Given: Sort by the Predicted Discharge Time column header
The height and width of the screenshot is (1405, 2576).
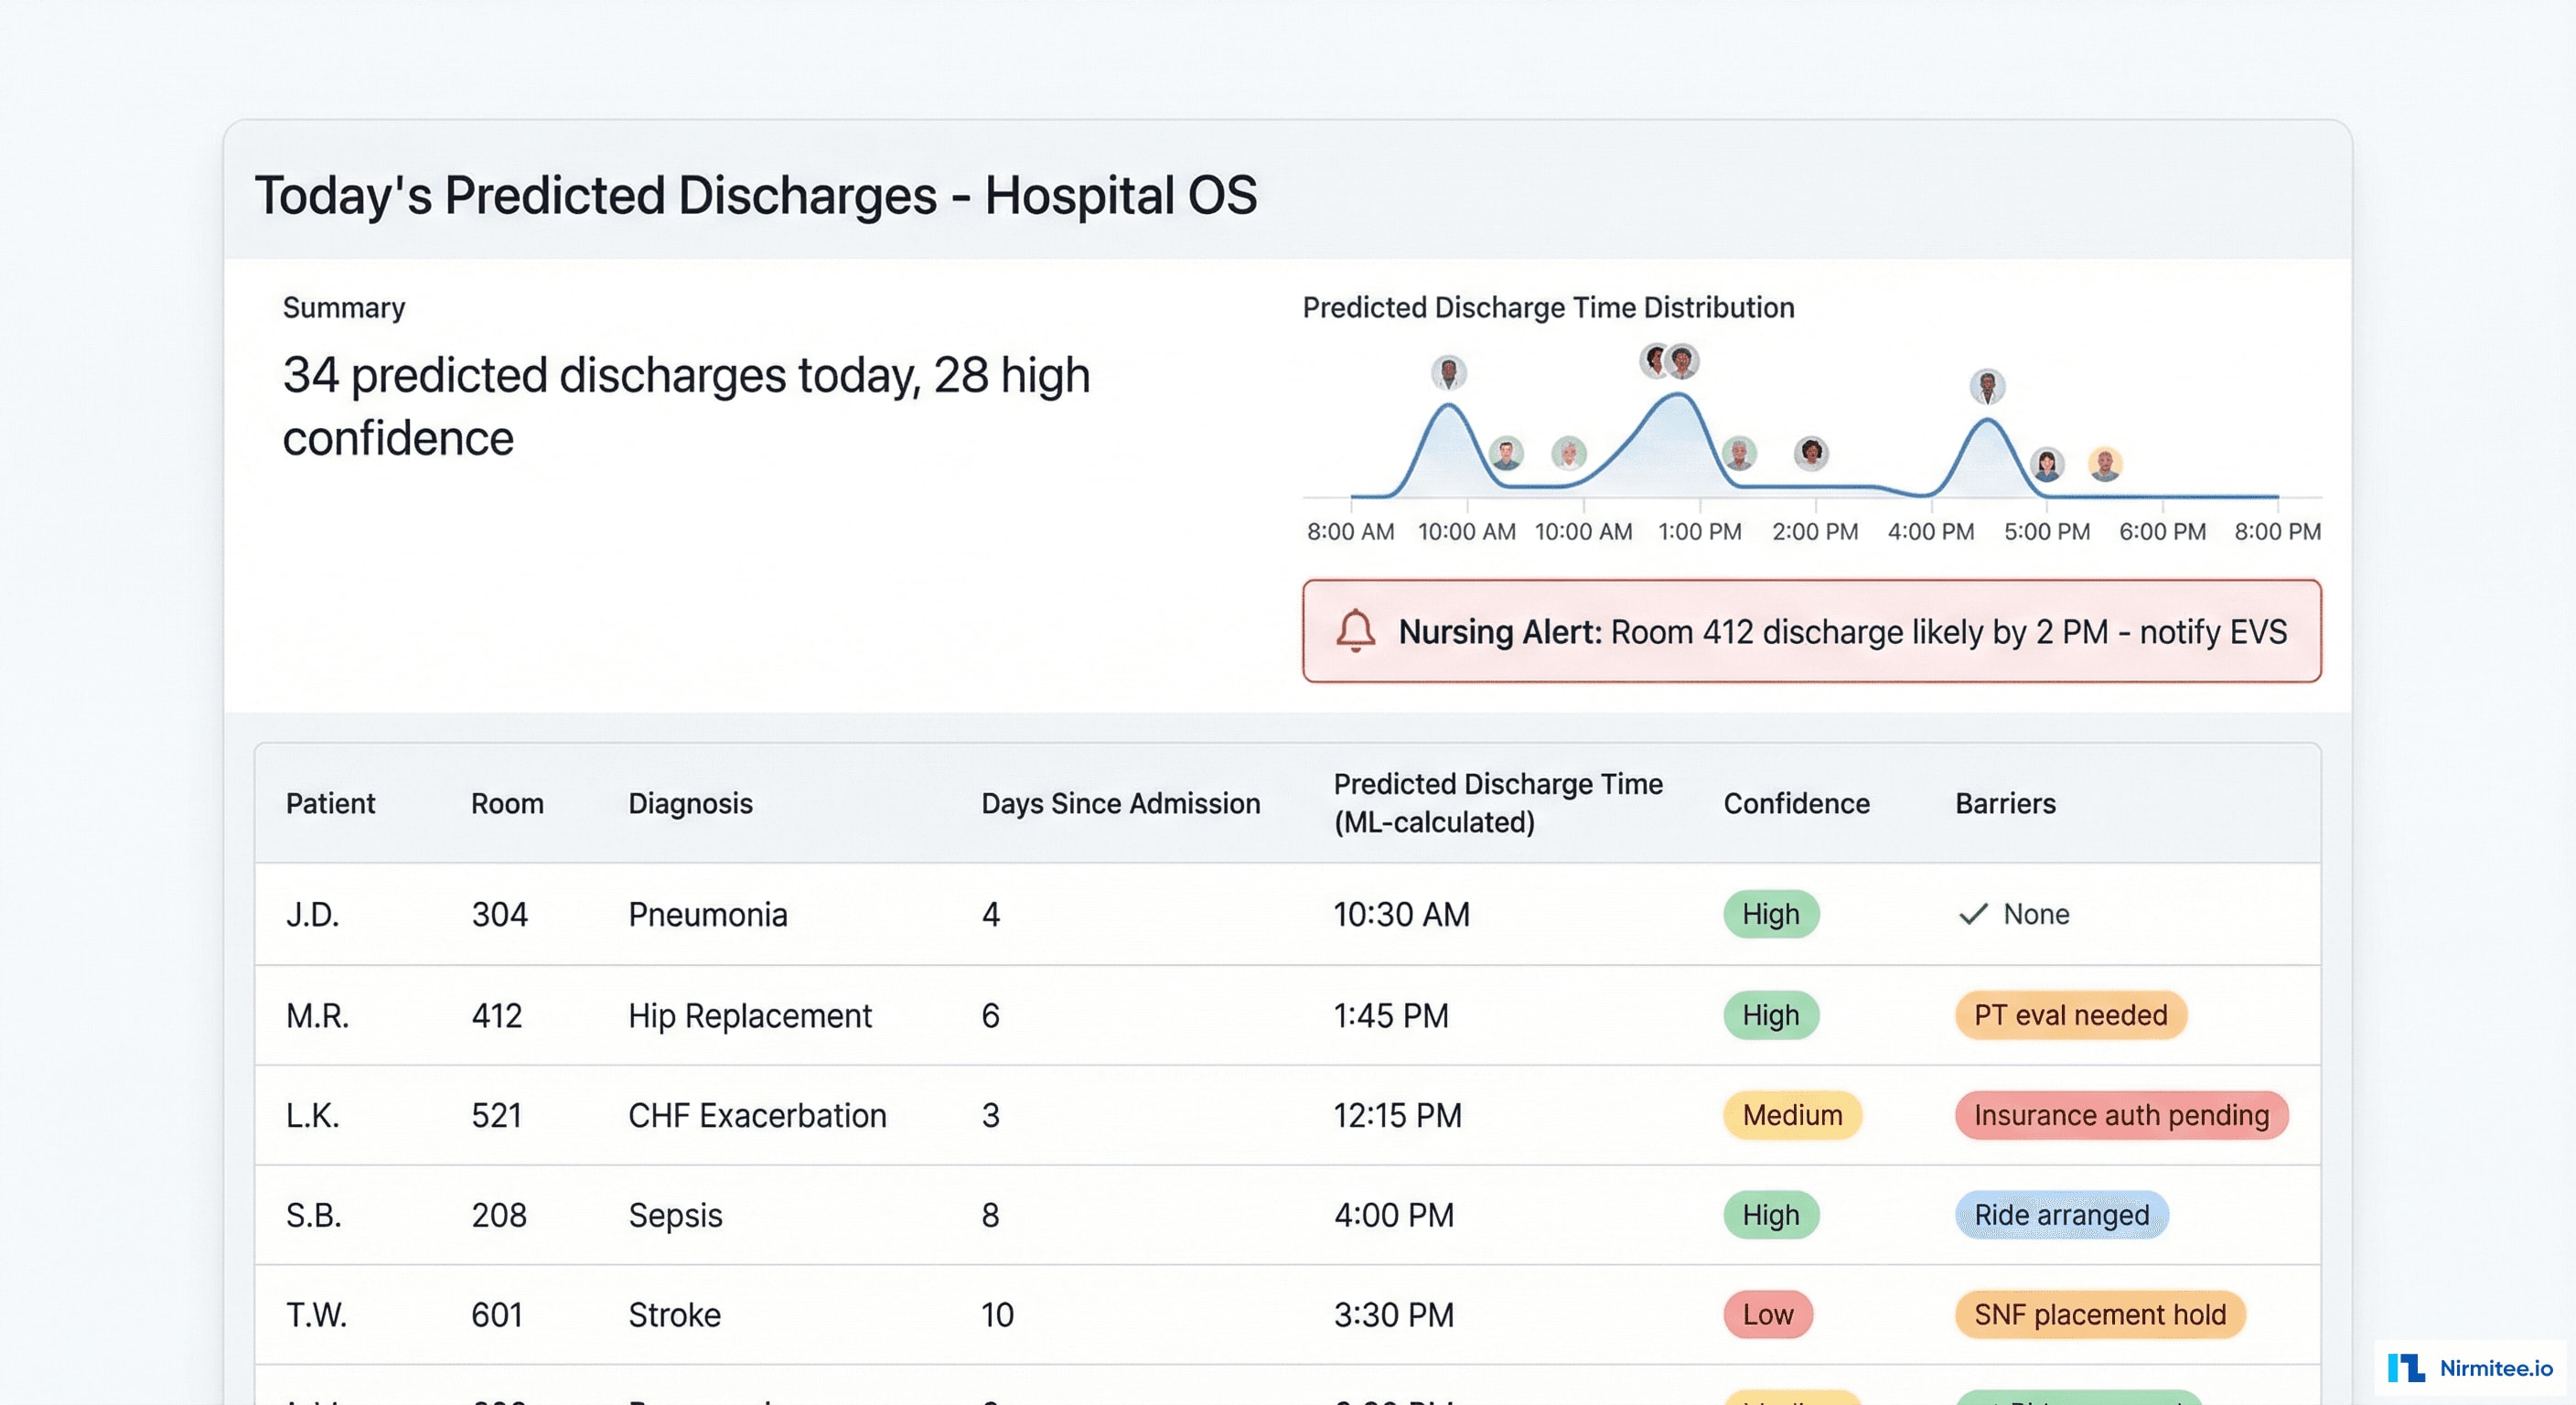Looking at the screenshot, I should 1499,803.
